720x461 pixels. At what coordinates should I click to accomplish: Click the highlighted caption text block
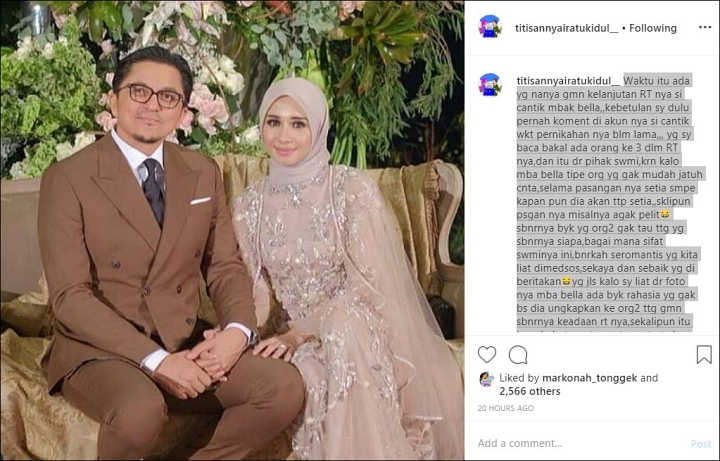(x=608, y=202)
